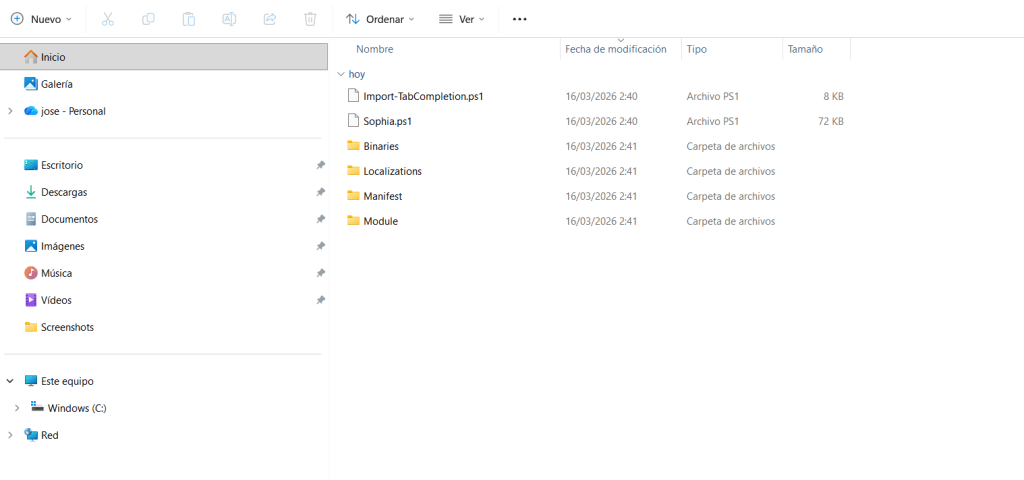Click the Import-TabCompletion.ps1 file icon
This screenshot has height=480, width=1024.
(353, 96)
